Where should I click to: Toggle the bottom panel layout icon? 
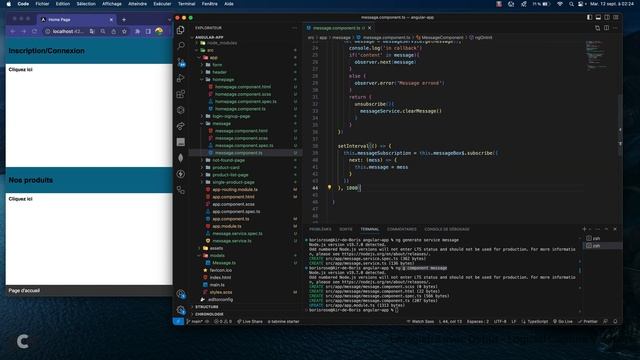pos(598,17)
